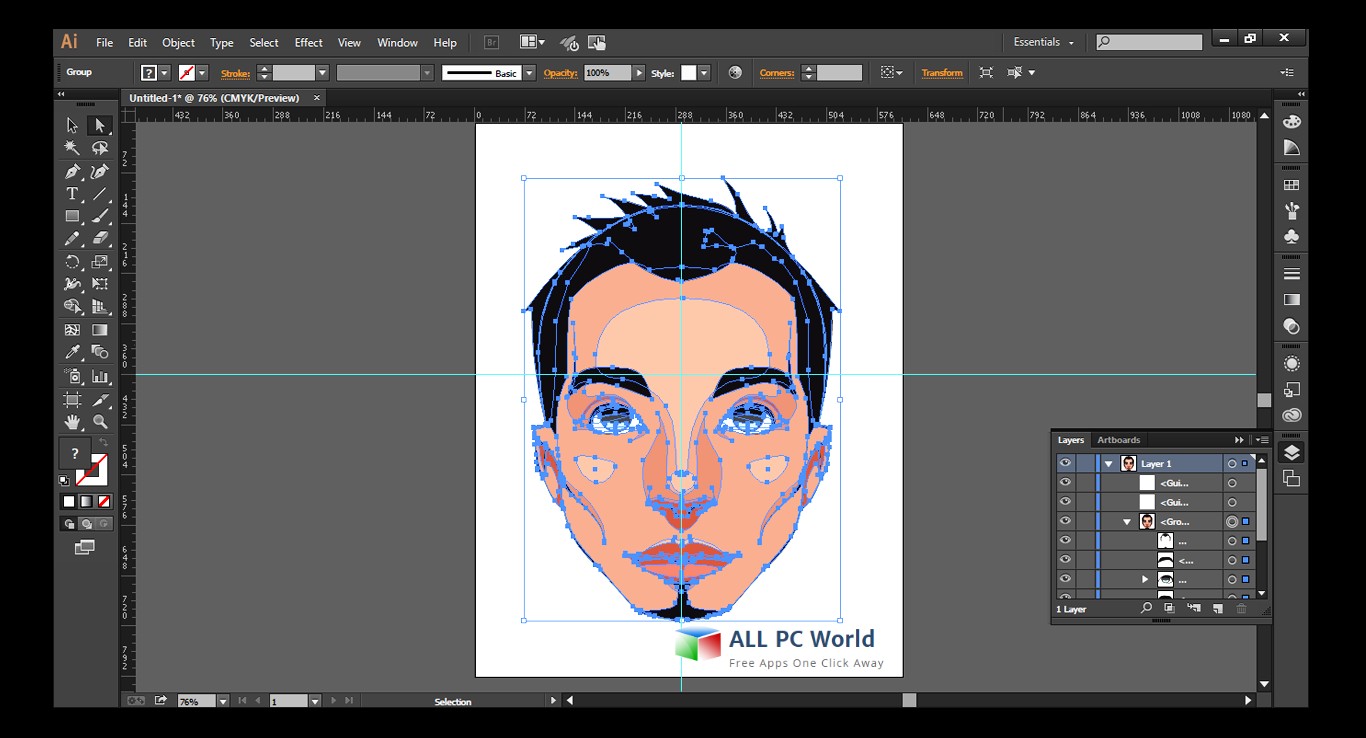Open the Window menu
1366x738 pixels.
click(x=397, y=42)
